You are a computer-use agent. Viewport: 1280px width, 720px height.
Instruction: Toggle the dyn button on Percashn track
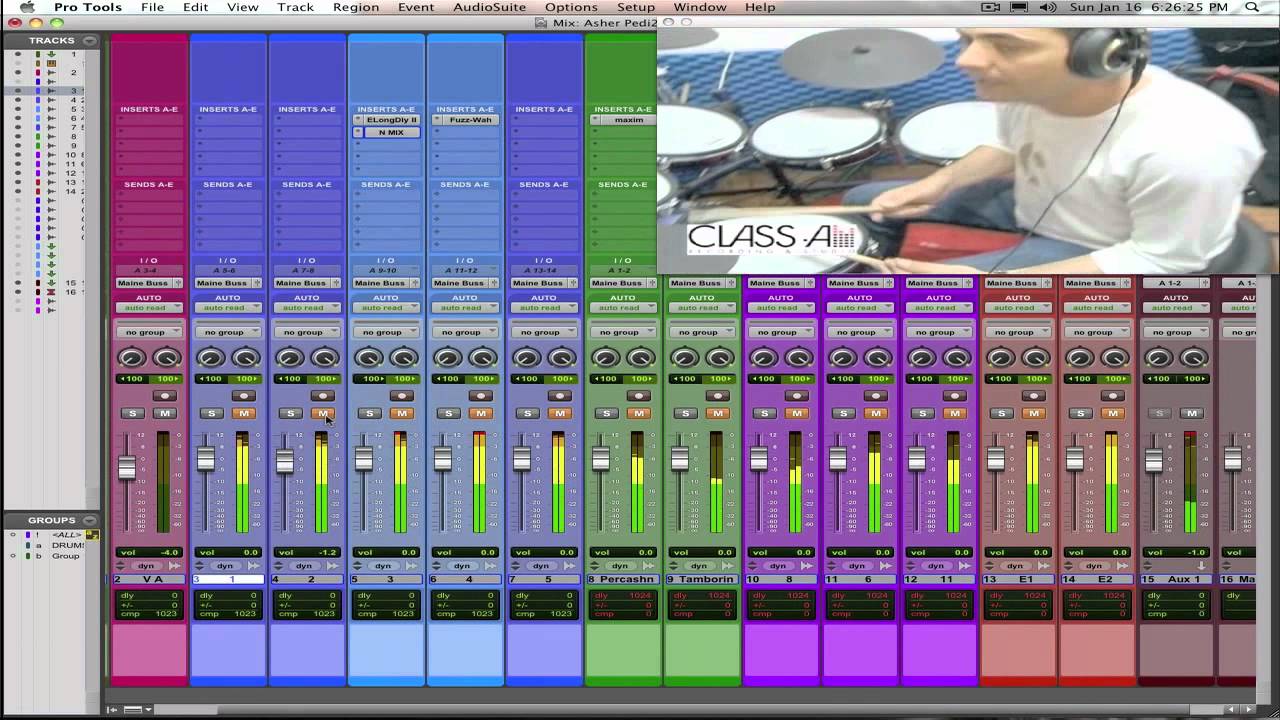coord(621,566)
